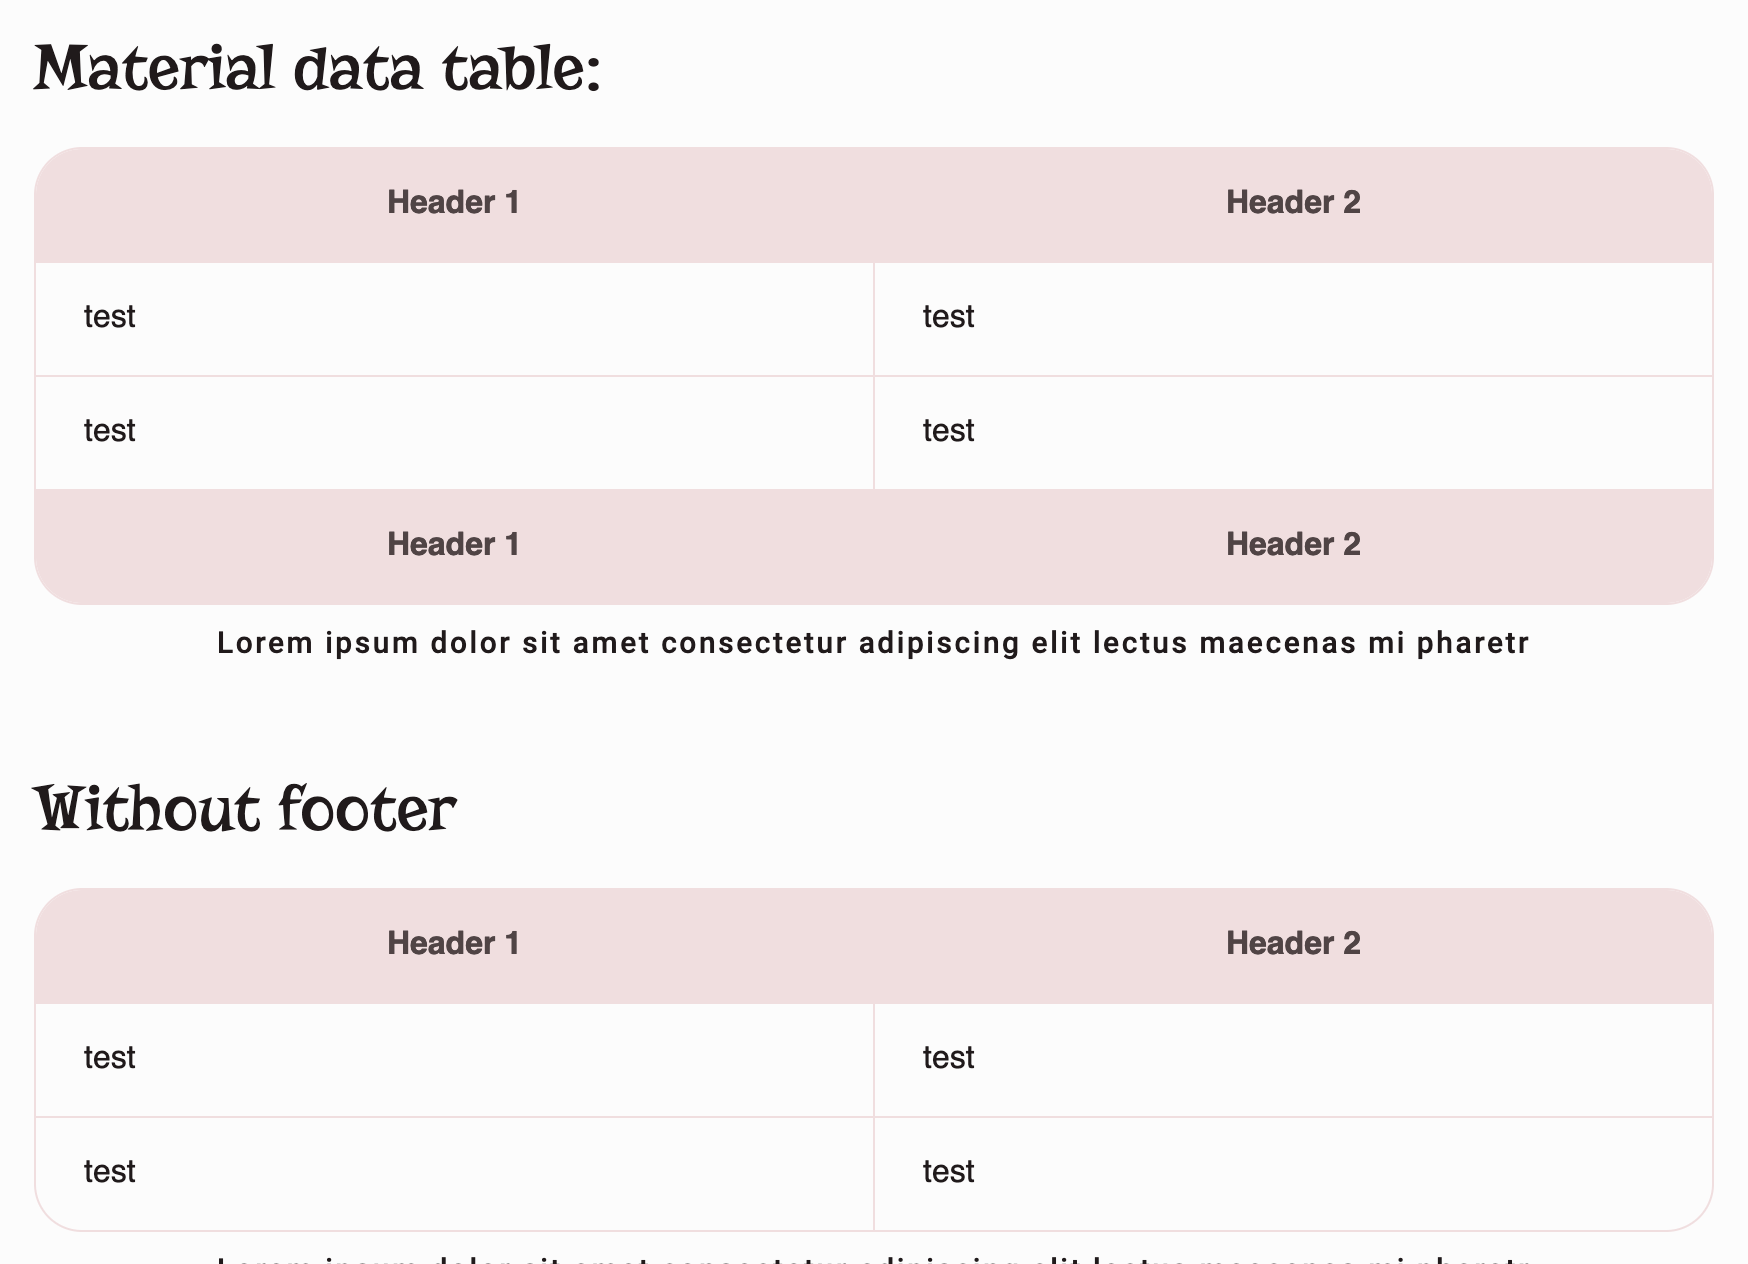Click the Header 2 column of first table
The height and width of the screenshot is (1264, 1748).
(x=1295, y=203)
